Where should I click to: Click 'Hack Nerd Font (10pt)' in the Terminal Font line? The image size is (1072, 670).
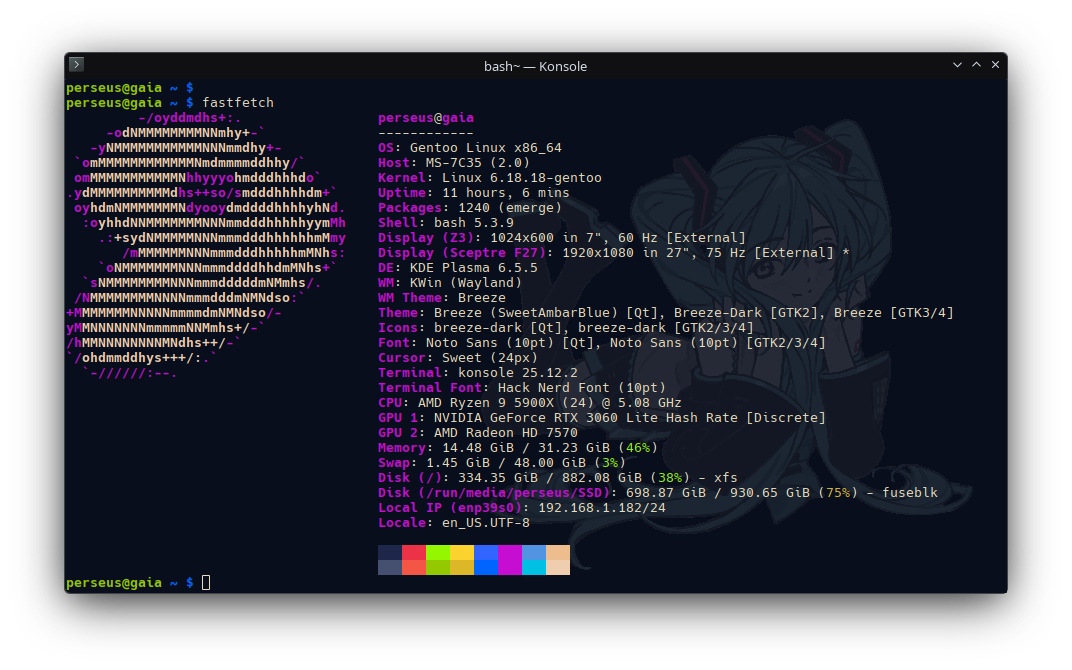pos(582,388)
